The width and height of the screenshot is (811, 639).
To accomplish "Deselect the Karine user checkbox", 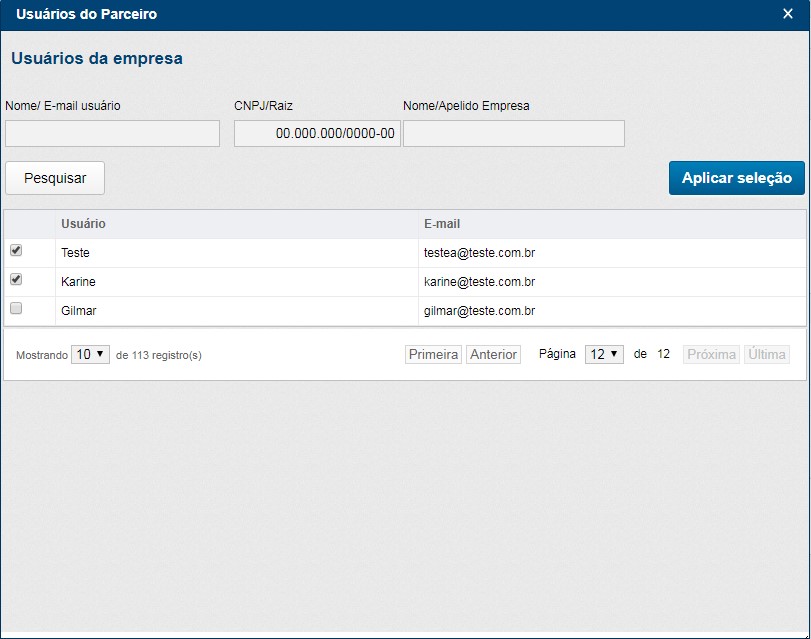I will (16, 280).
